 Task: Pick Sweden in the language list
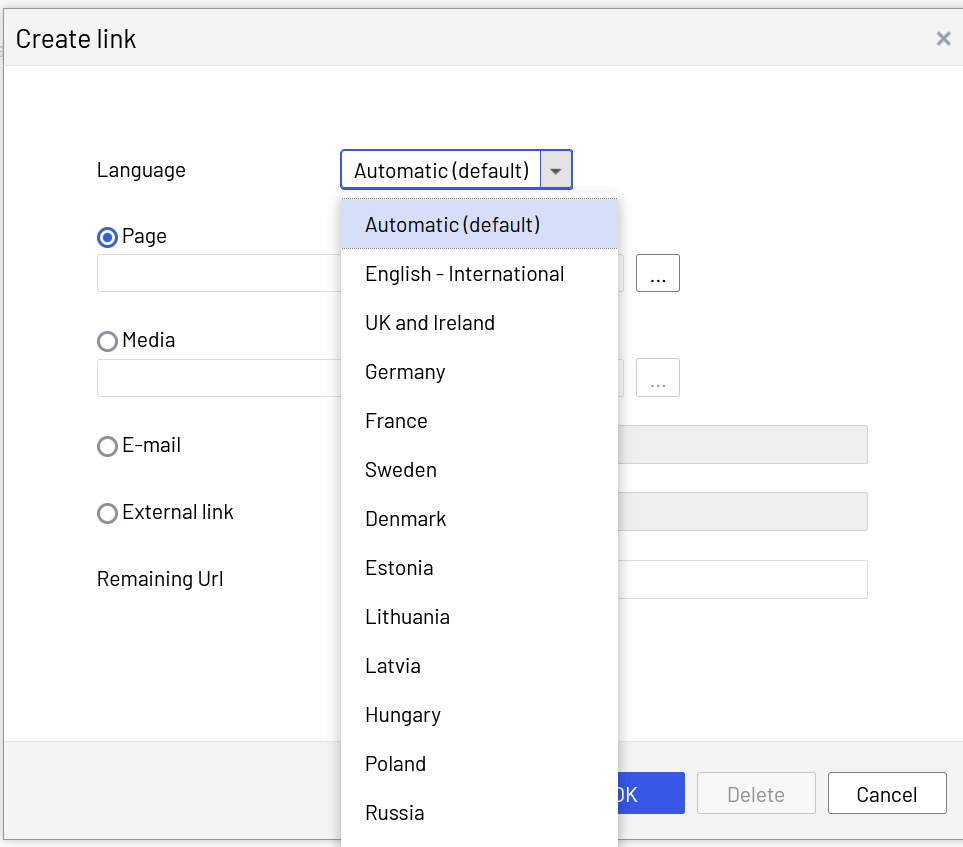pyautogui.click(x=401, y=470)
